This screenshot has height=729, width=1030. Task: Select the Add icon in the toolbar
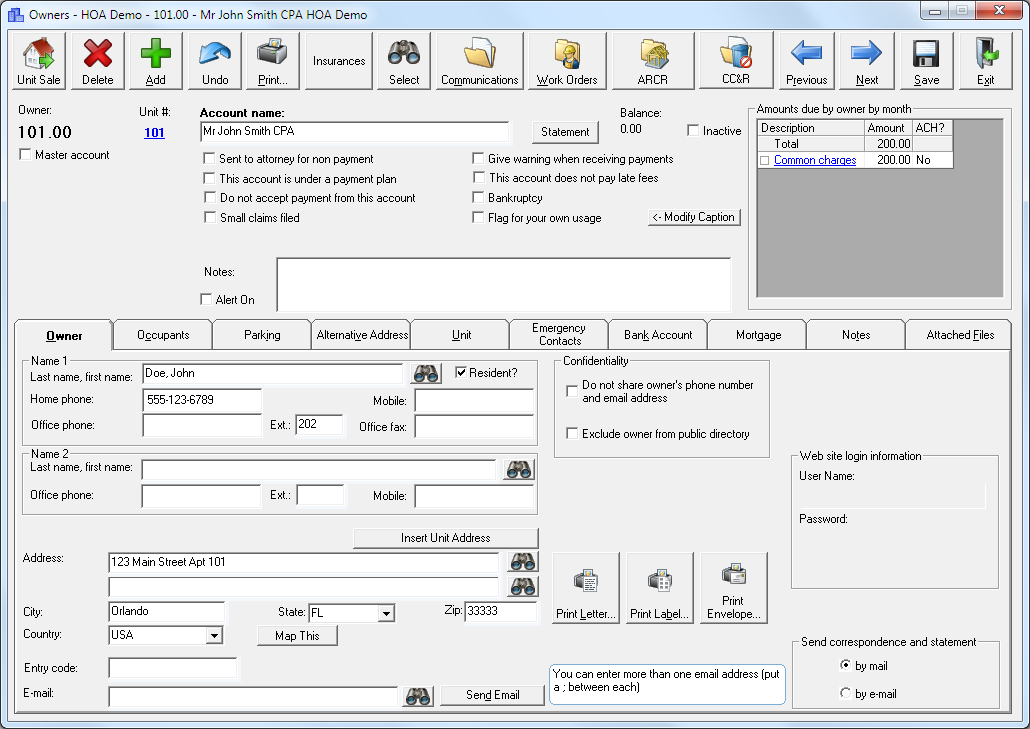[155, 60]
